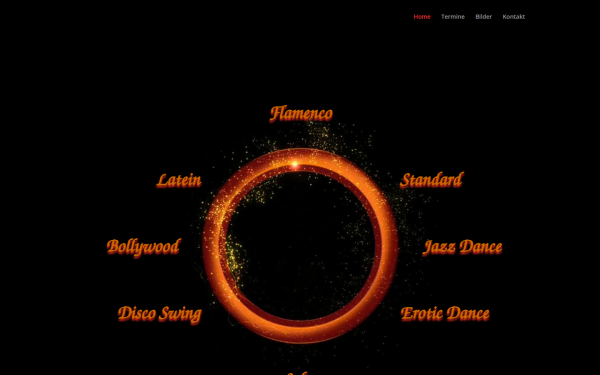Choose the Latein dance style
This screenshot has height=375, width=600.
[x=179, y=180]
